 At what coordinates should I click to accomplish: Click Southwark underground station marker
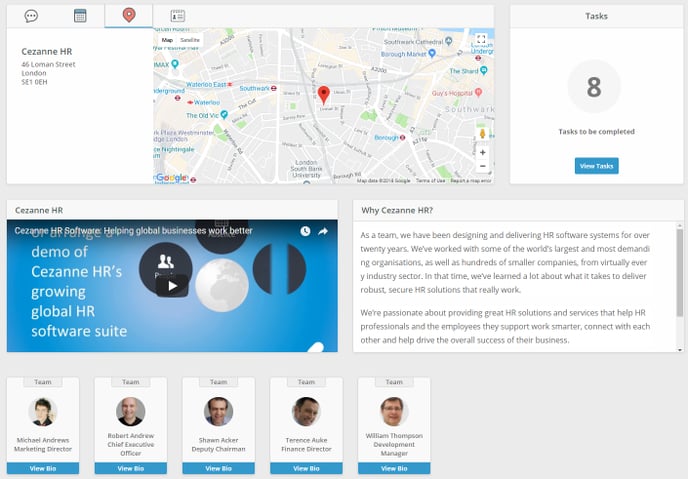click(x=274, y=88)
